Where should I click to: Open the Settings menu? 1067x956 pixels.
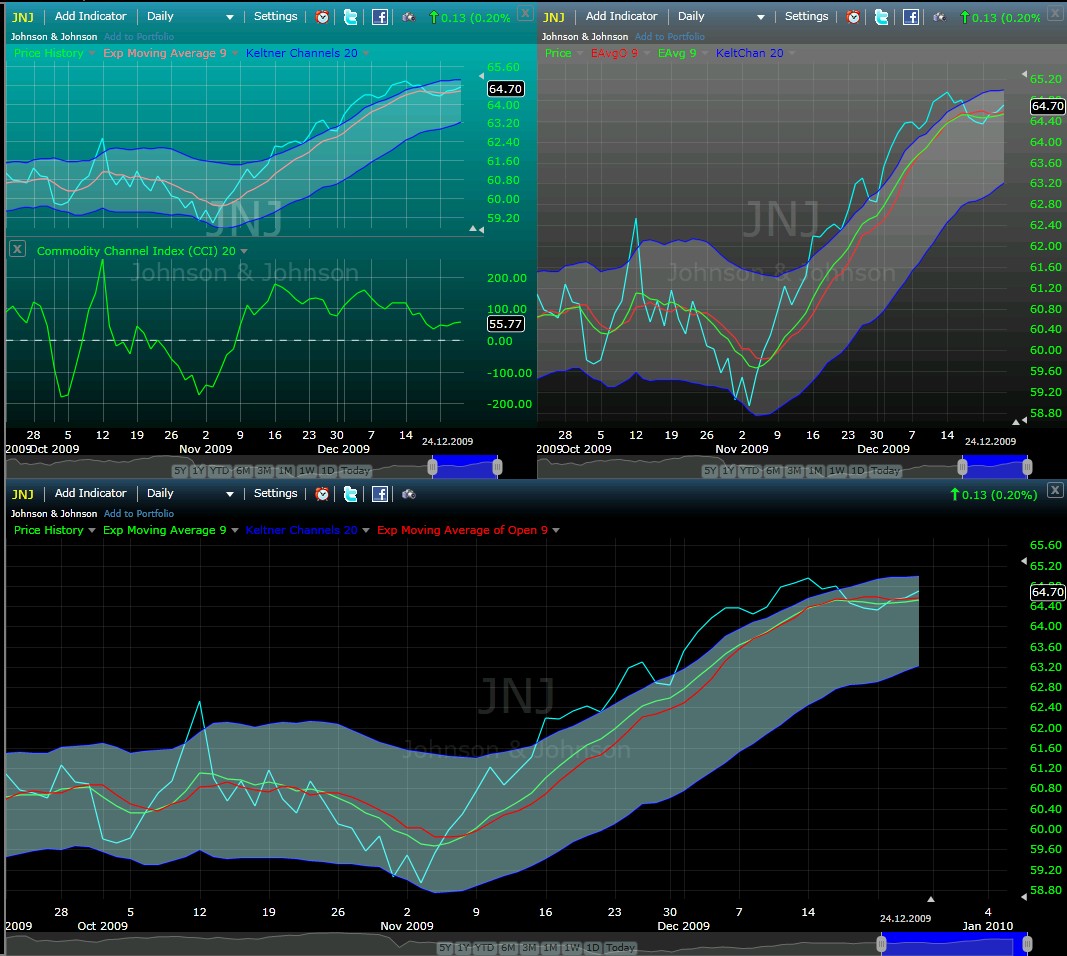click(275, 16)
